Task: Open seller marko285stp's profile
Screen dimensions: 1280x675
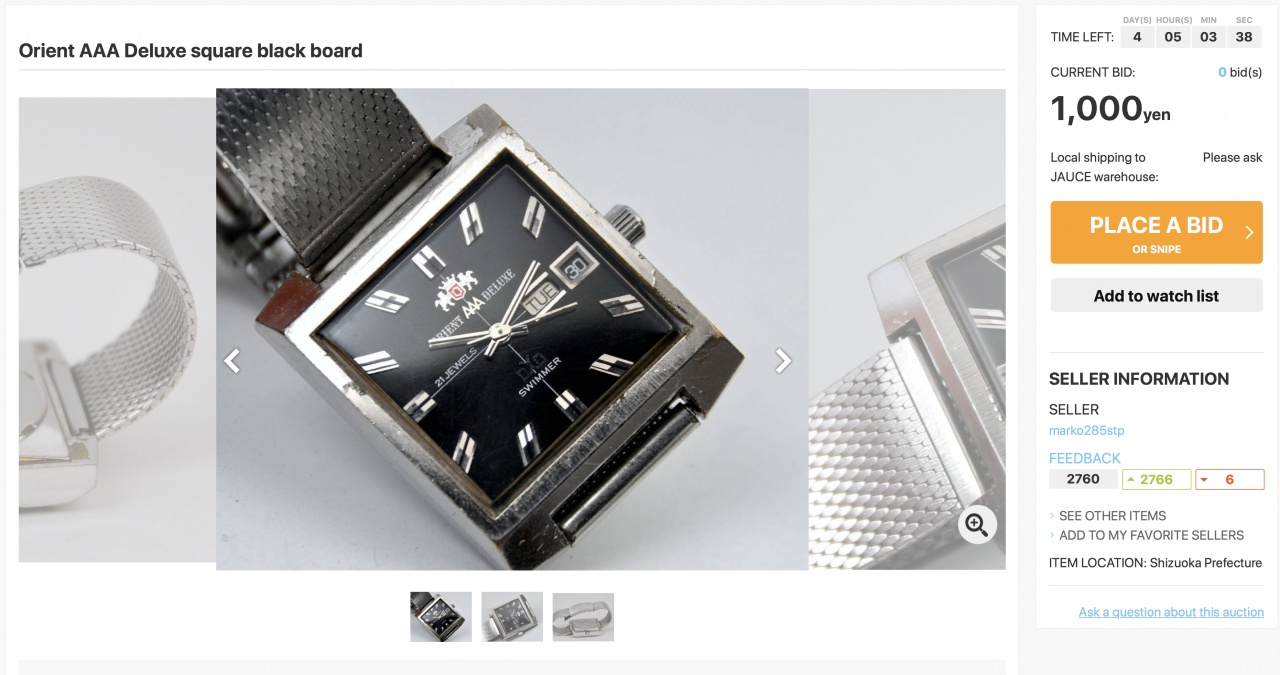Action: [1087, 431]
